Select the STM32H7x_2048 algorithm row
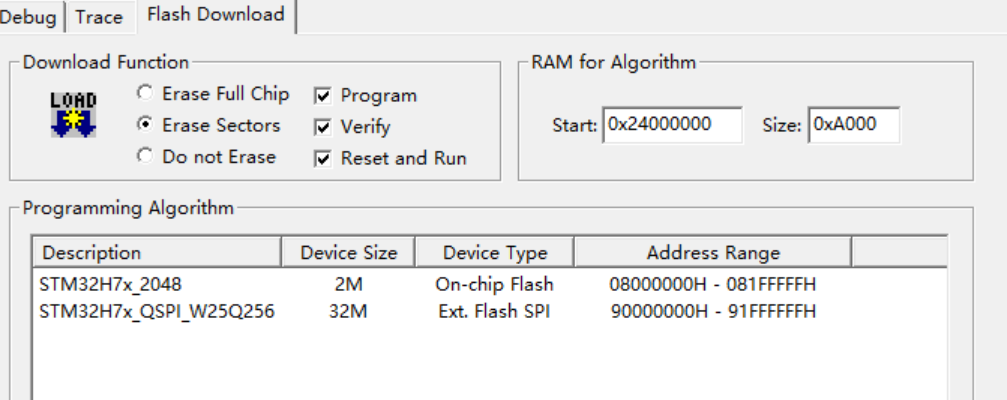This screenshot has width=1007, height=400. click(489, 284)
